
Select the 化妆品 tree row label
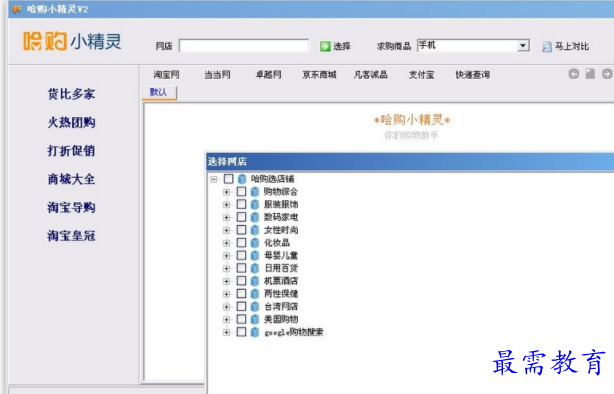pos(277,243)
